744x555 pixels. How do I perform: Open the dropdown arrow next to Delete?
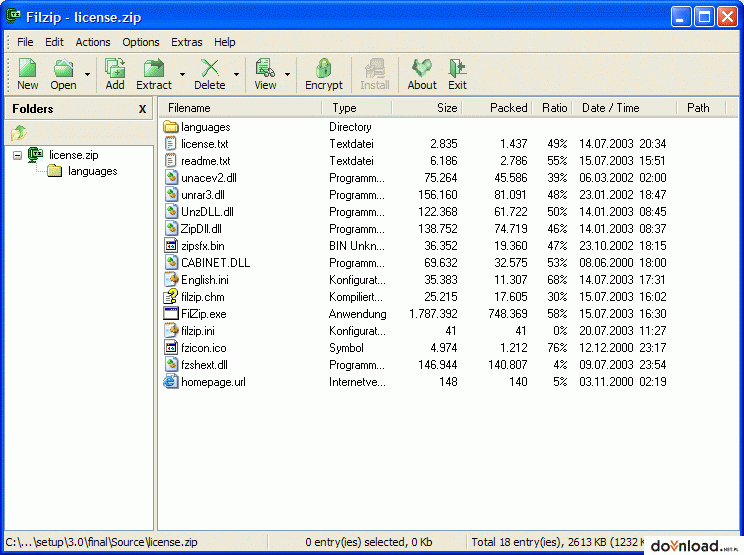(236, 74)
